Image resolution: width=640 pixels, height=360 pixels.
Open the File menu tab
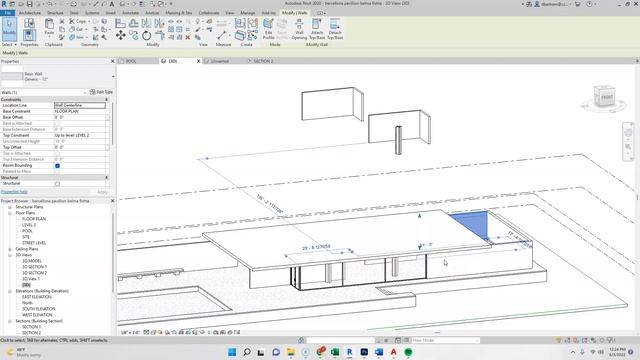[x=7, y=13]
